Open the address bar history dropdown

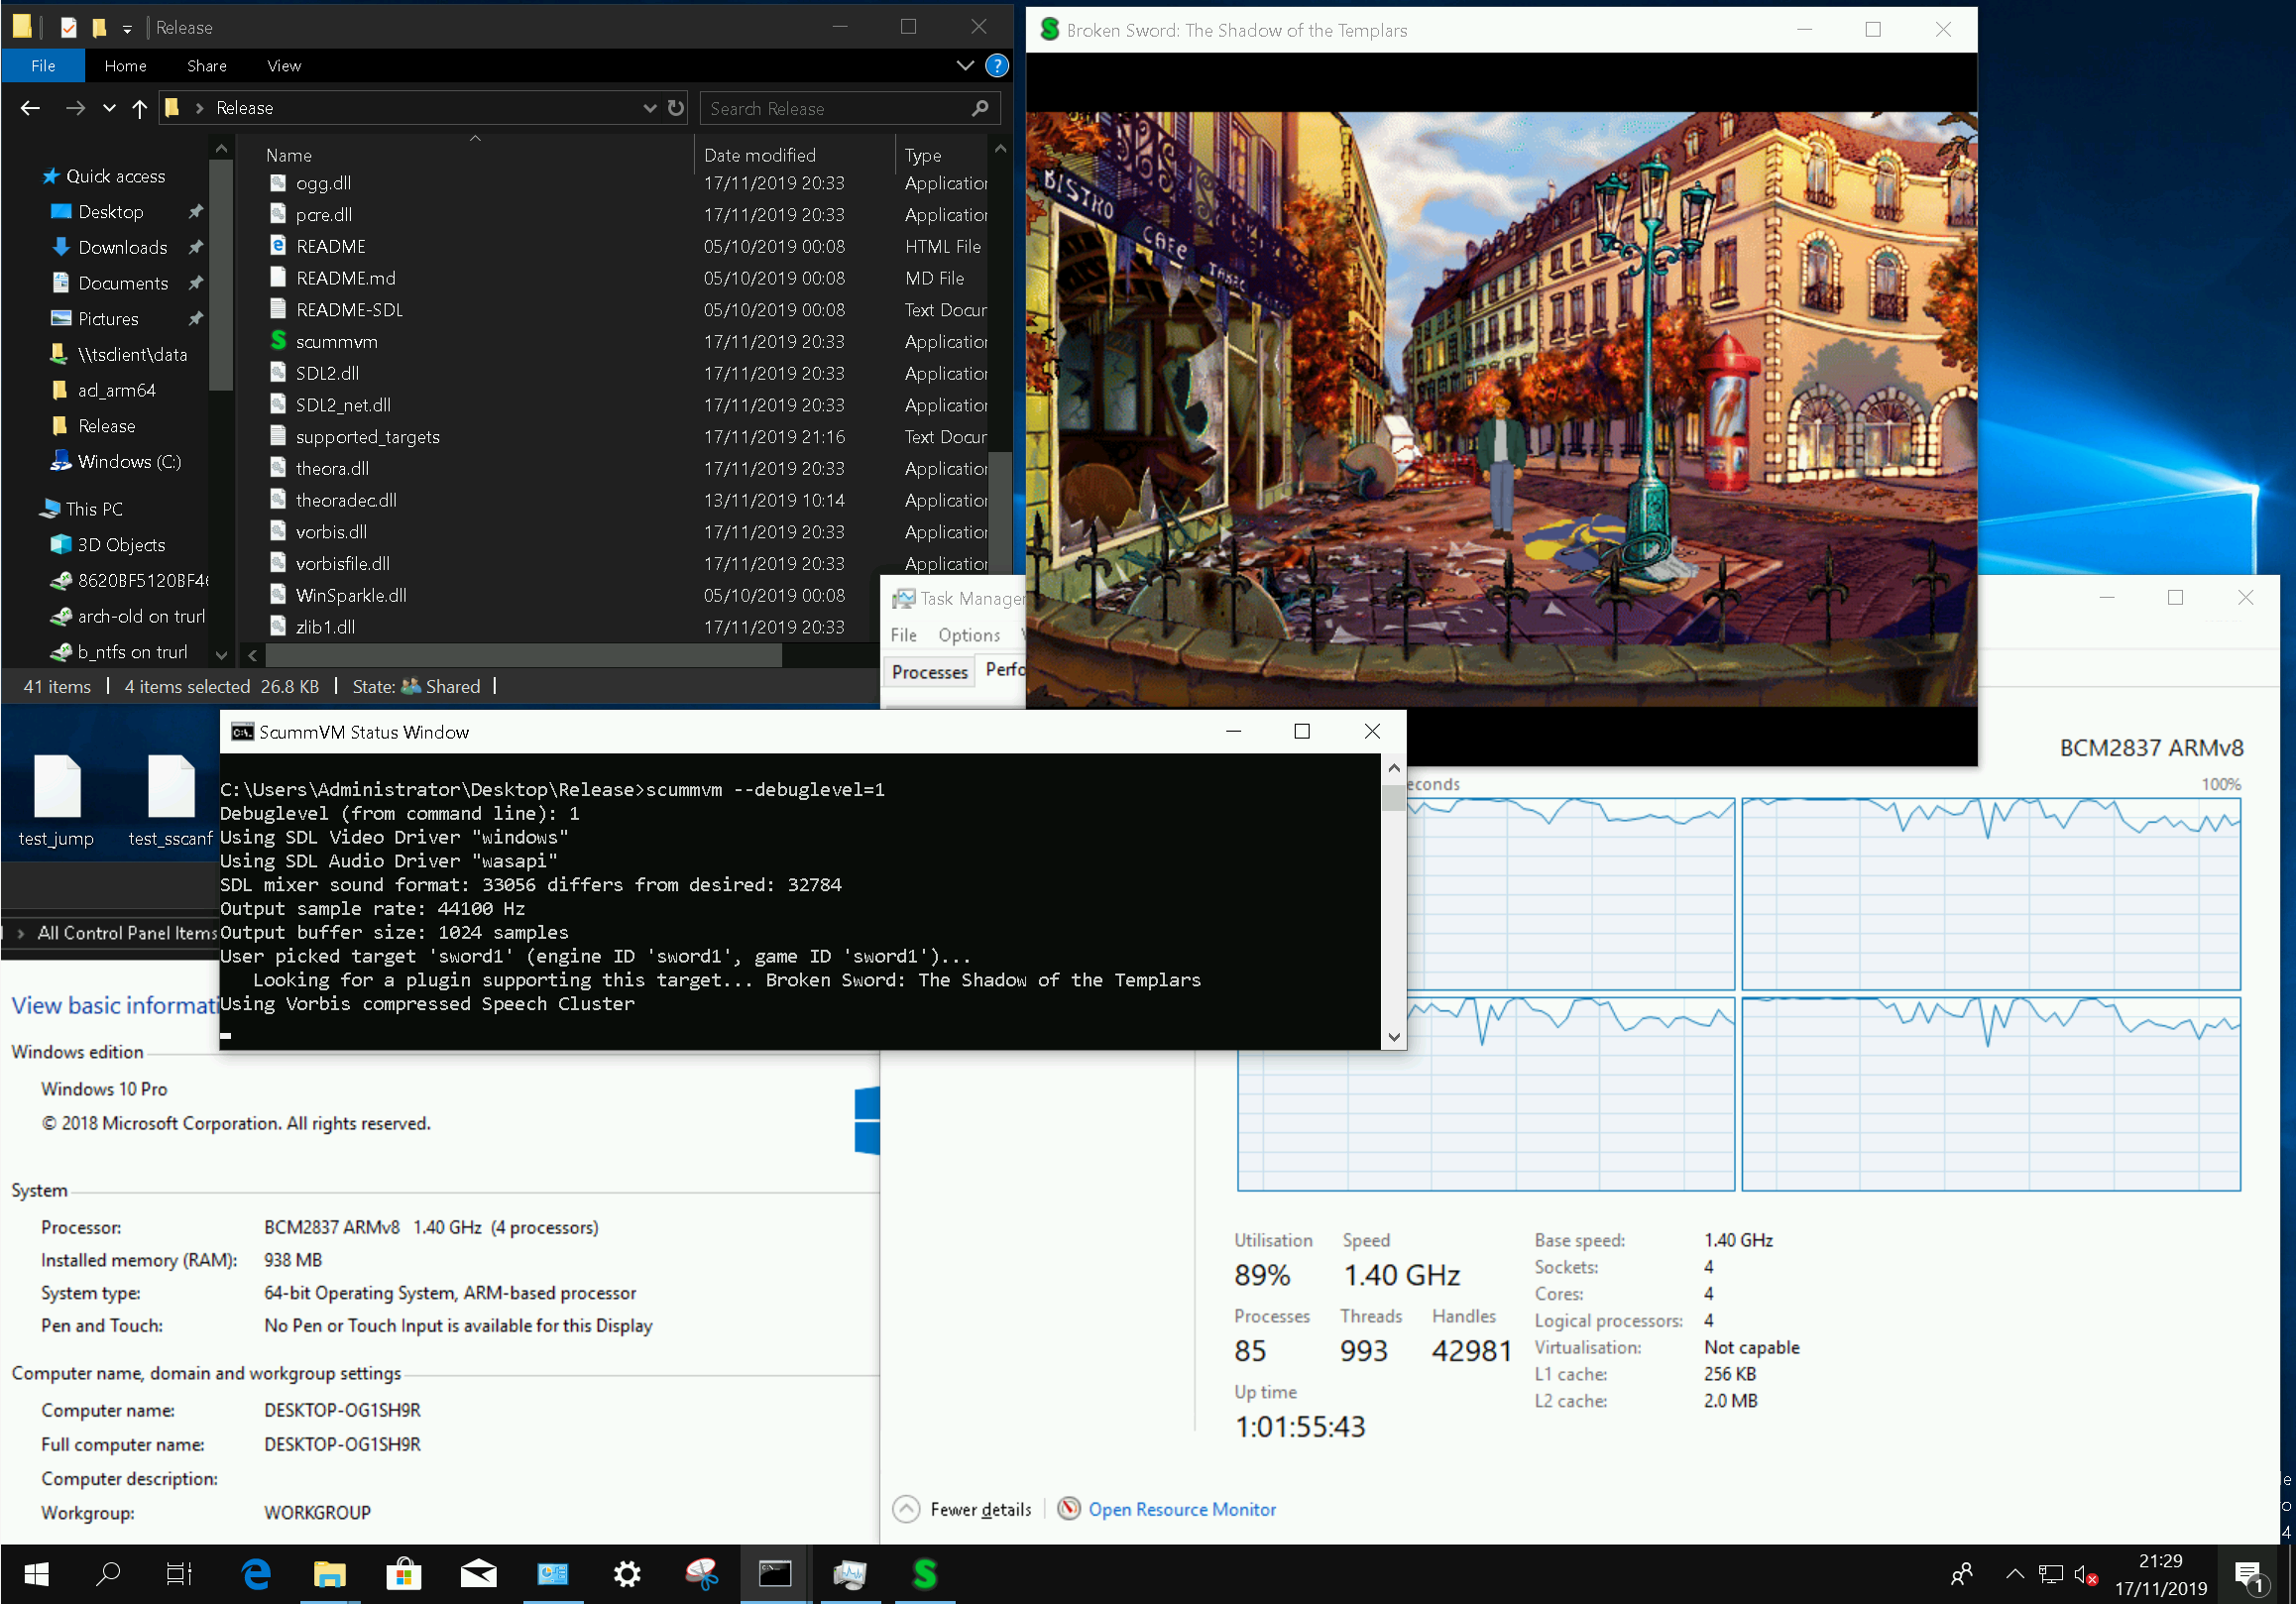click(x=649, y=108)
